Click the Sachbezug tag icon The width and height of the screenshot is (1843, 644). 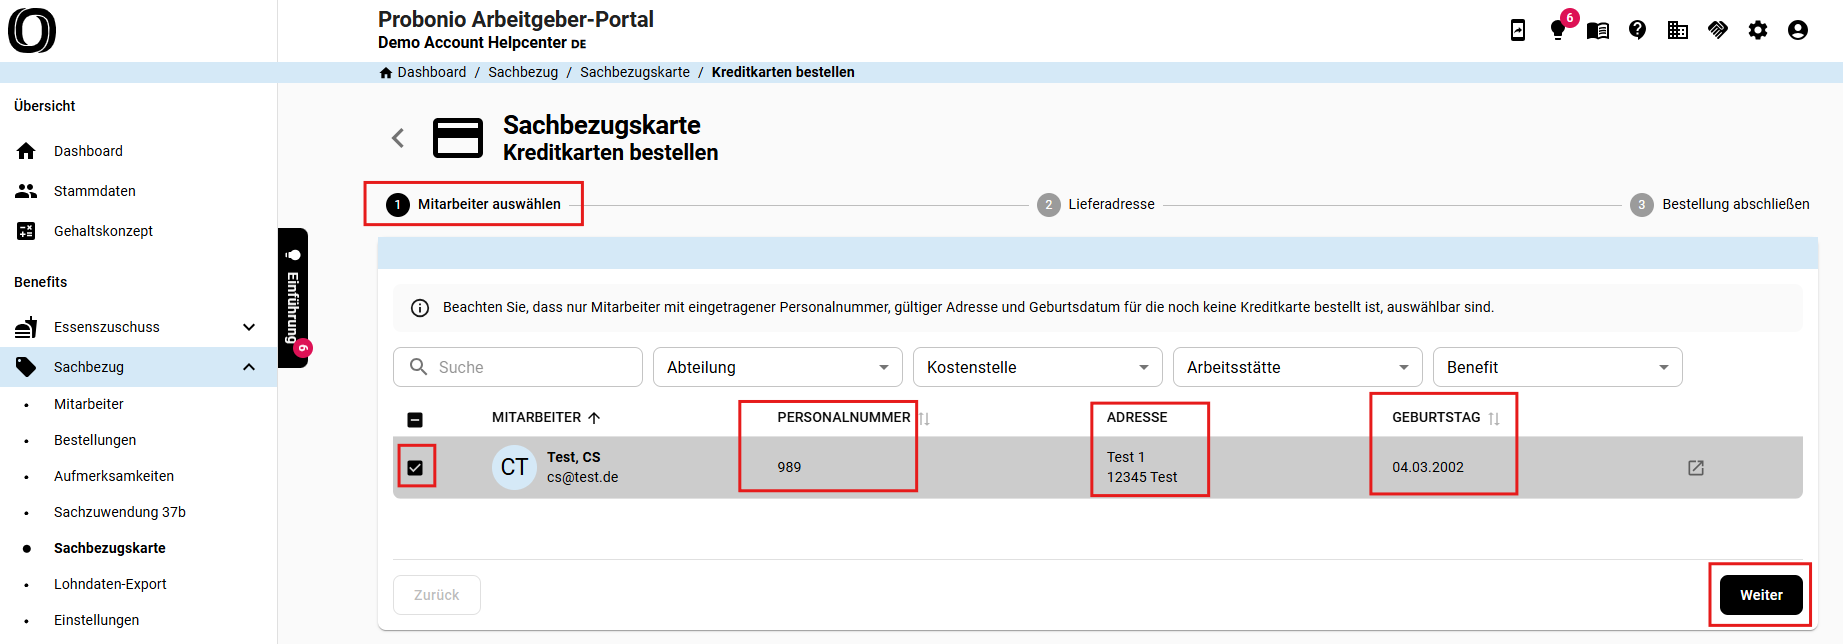click(x=26, y=367)
